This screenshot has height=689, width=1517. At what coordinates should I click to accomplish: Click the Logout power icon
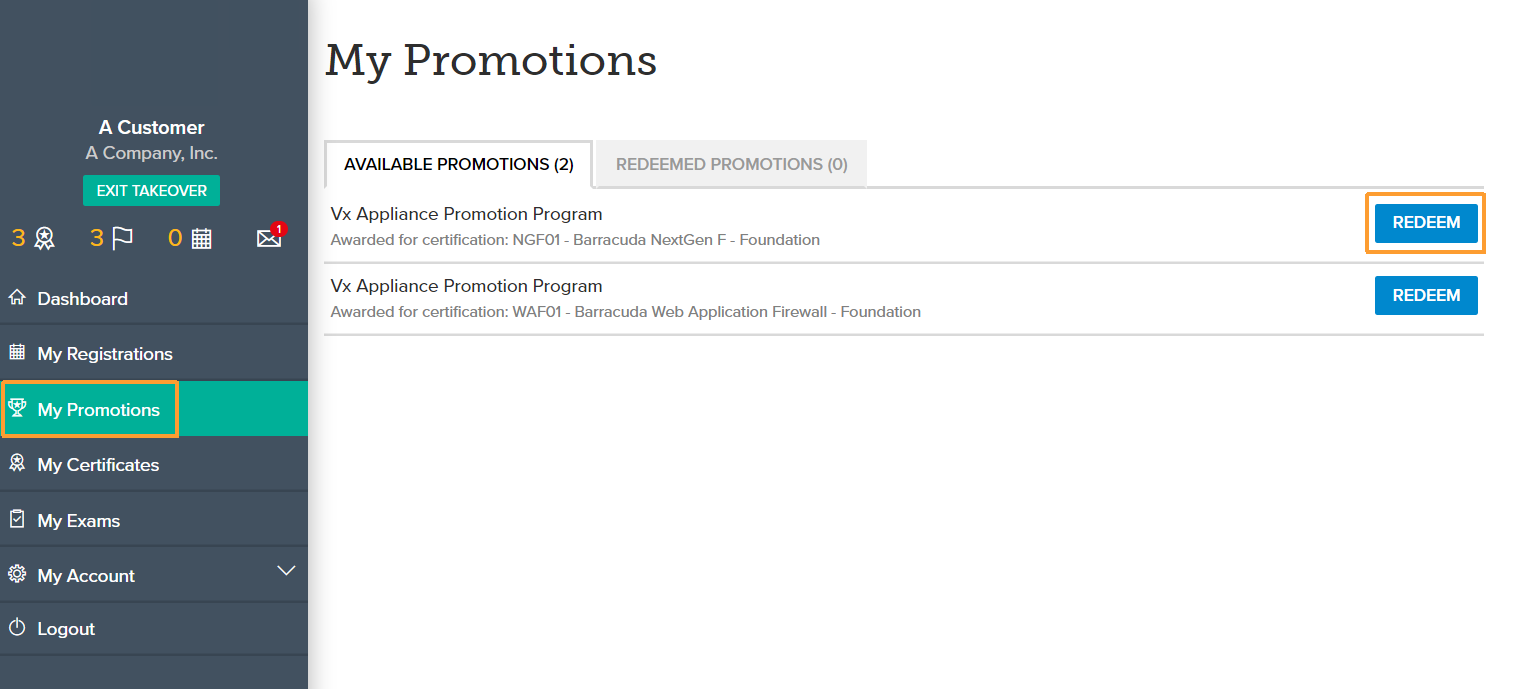(x=17, y=628)
